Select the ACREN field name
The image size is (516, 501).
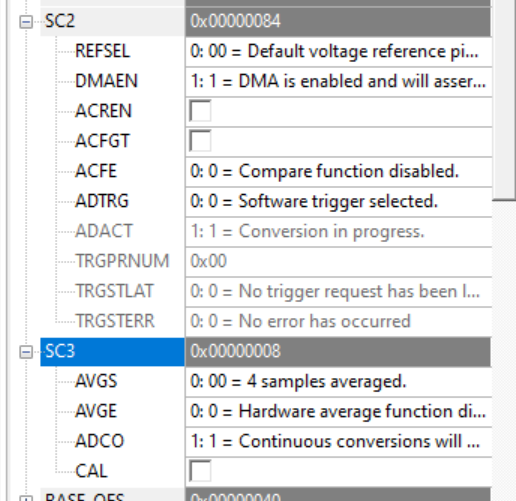tap(104, 111)
